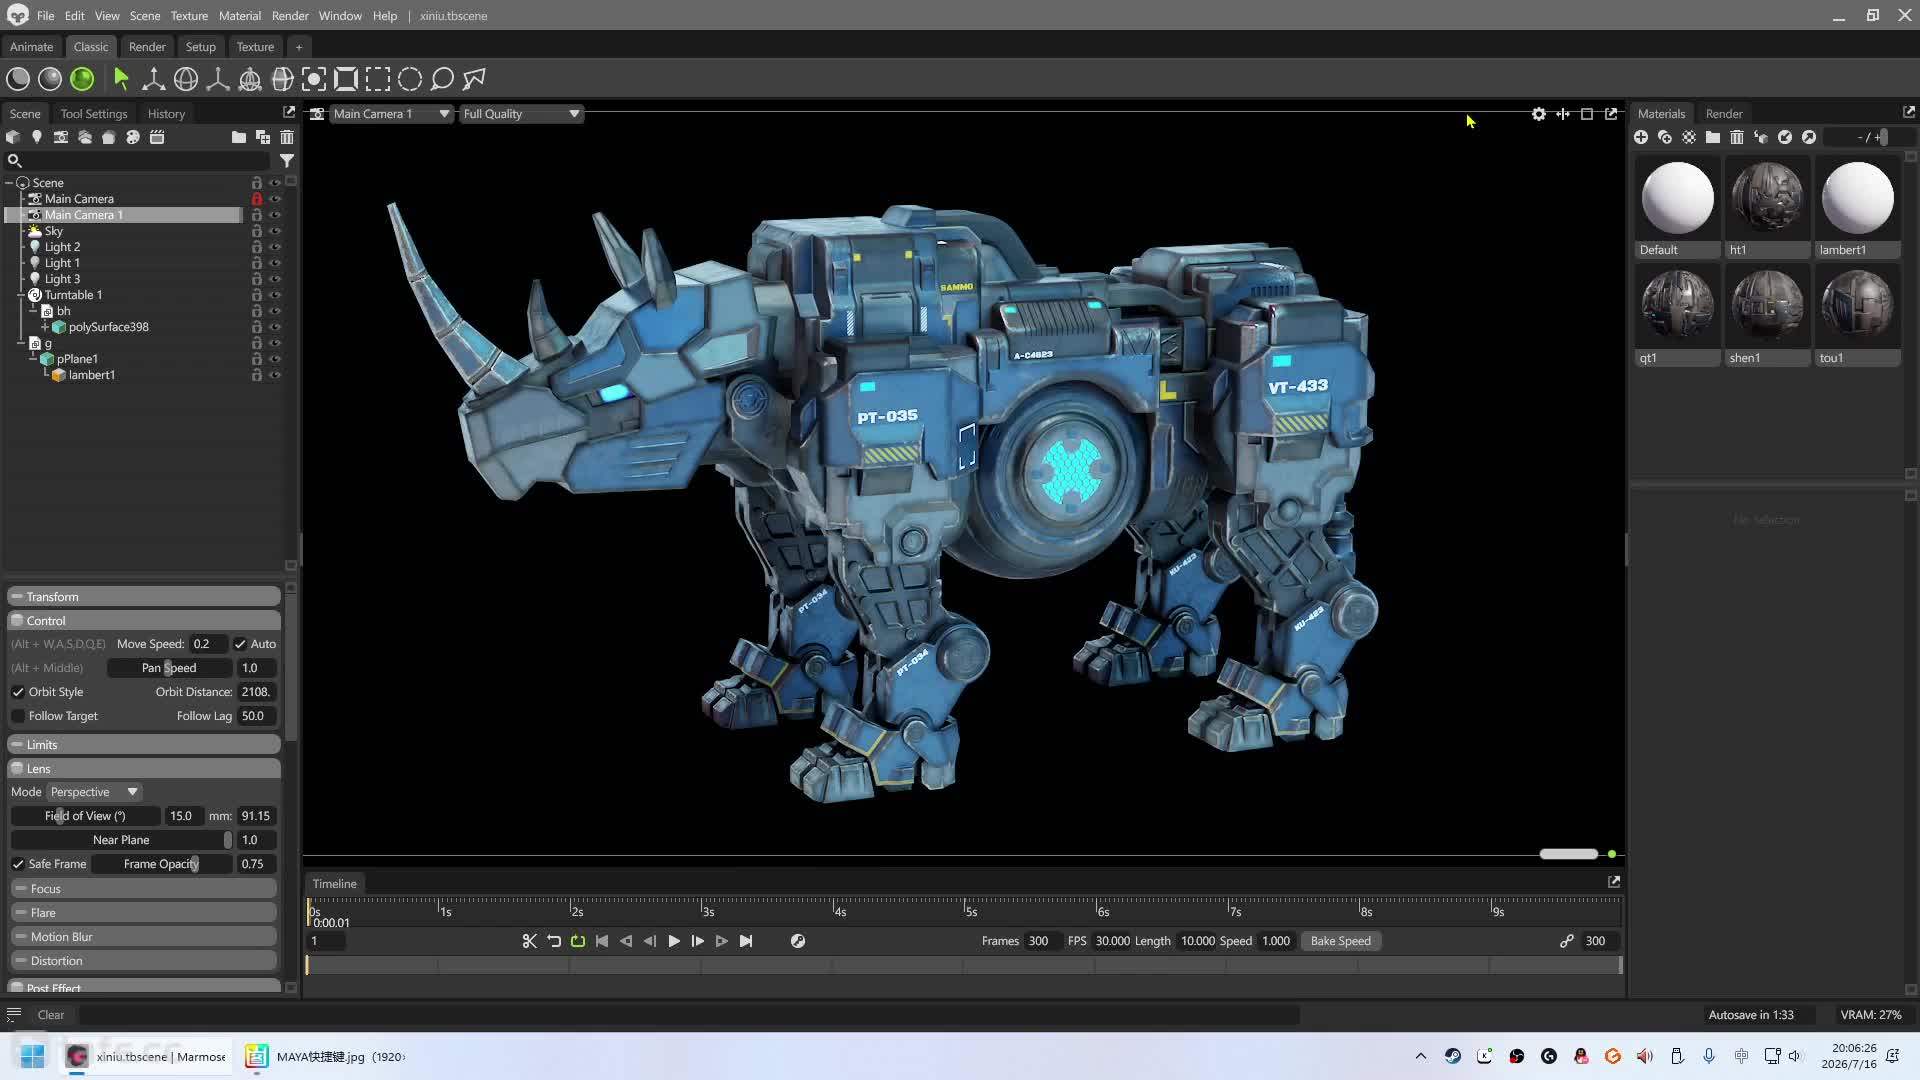Switch to the Animate workspace tab

tap(32, 47)
